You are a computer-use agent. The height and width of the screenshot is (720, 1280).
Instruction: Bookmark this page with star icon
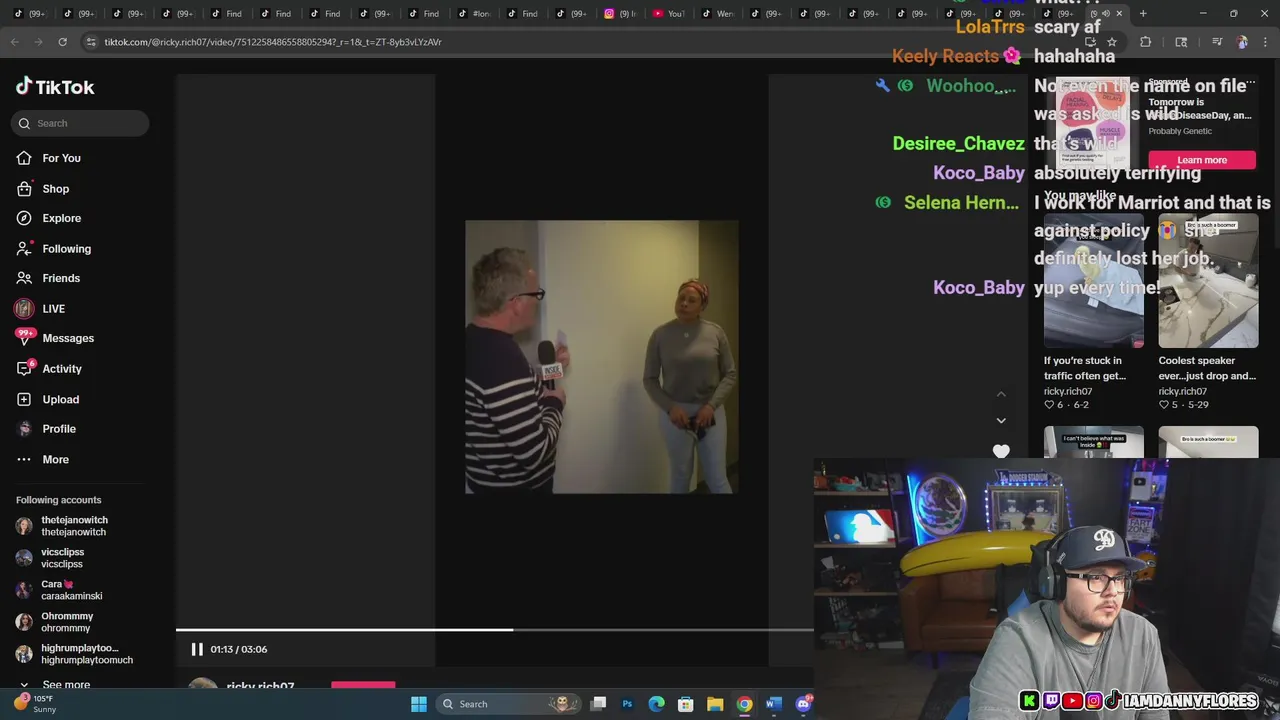[x=1111, y=42]
